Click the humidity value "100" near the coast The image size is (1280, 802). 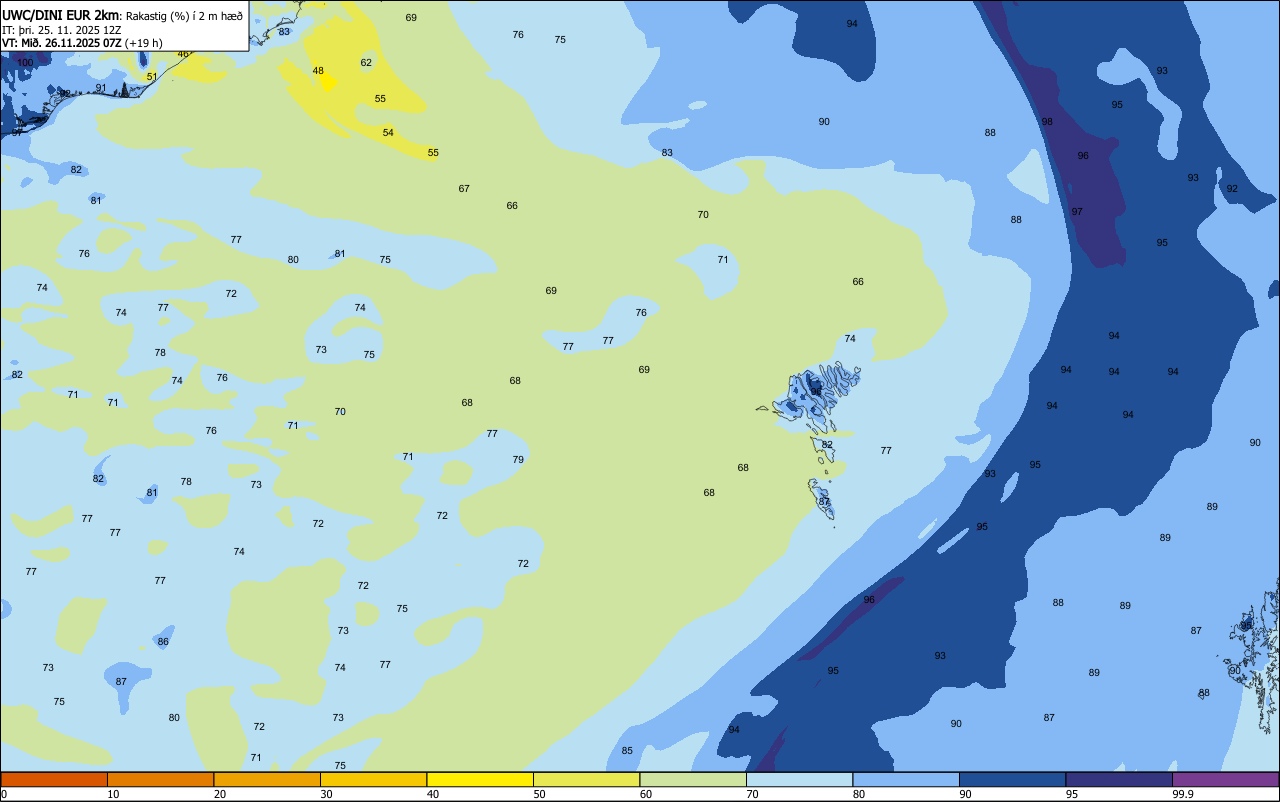point(25,63)
